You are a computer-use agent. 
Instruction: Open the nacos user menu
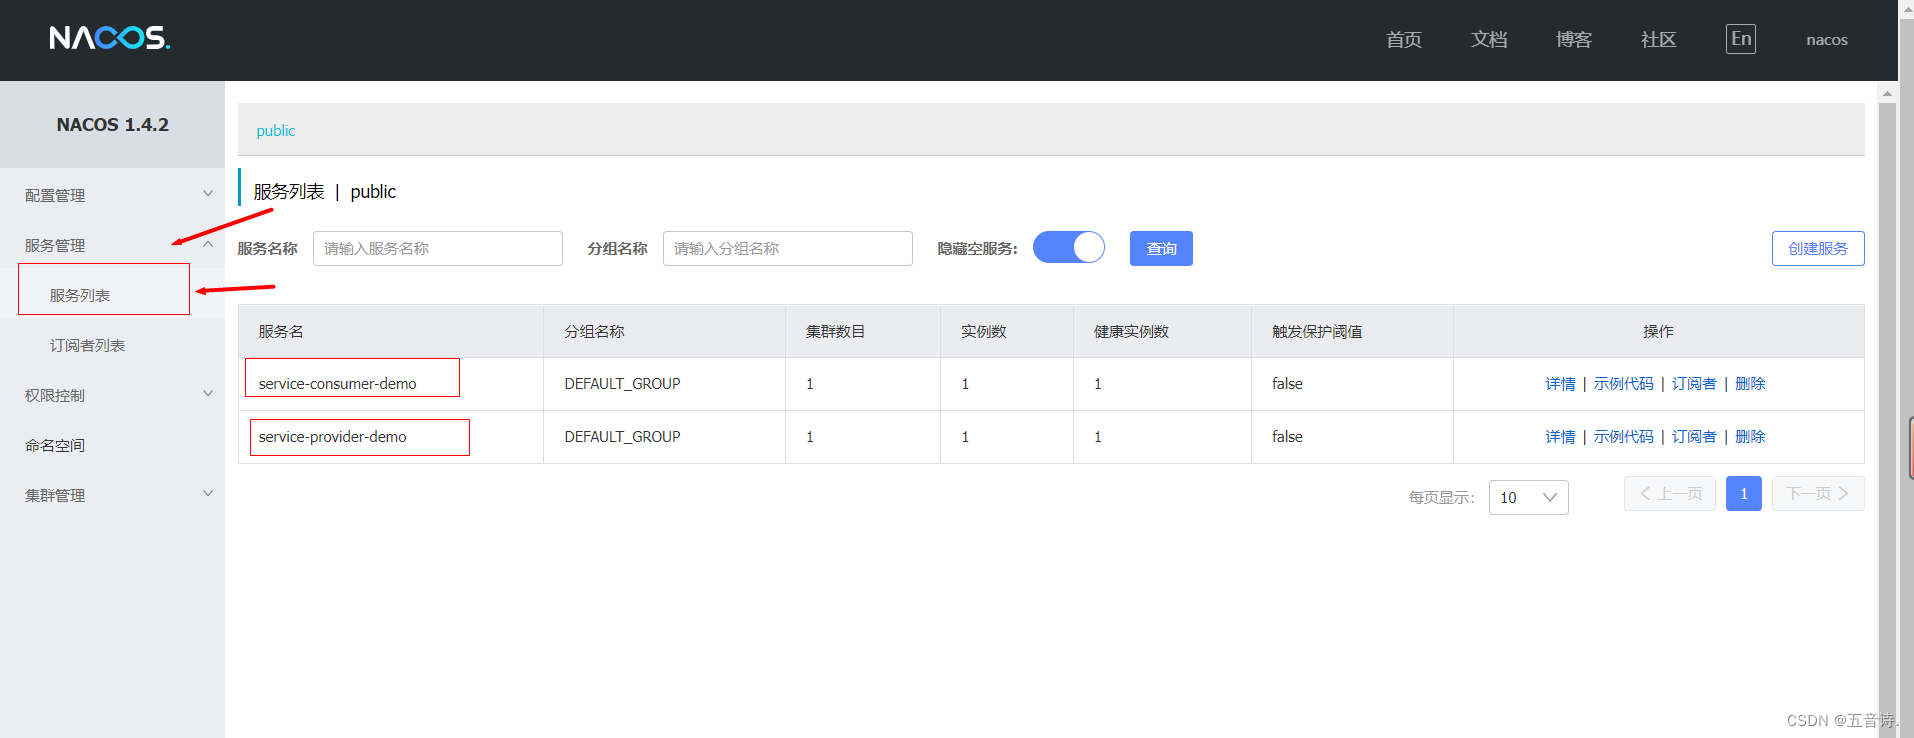point(1827,40)
